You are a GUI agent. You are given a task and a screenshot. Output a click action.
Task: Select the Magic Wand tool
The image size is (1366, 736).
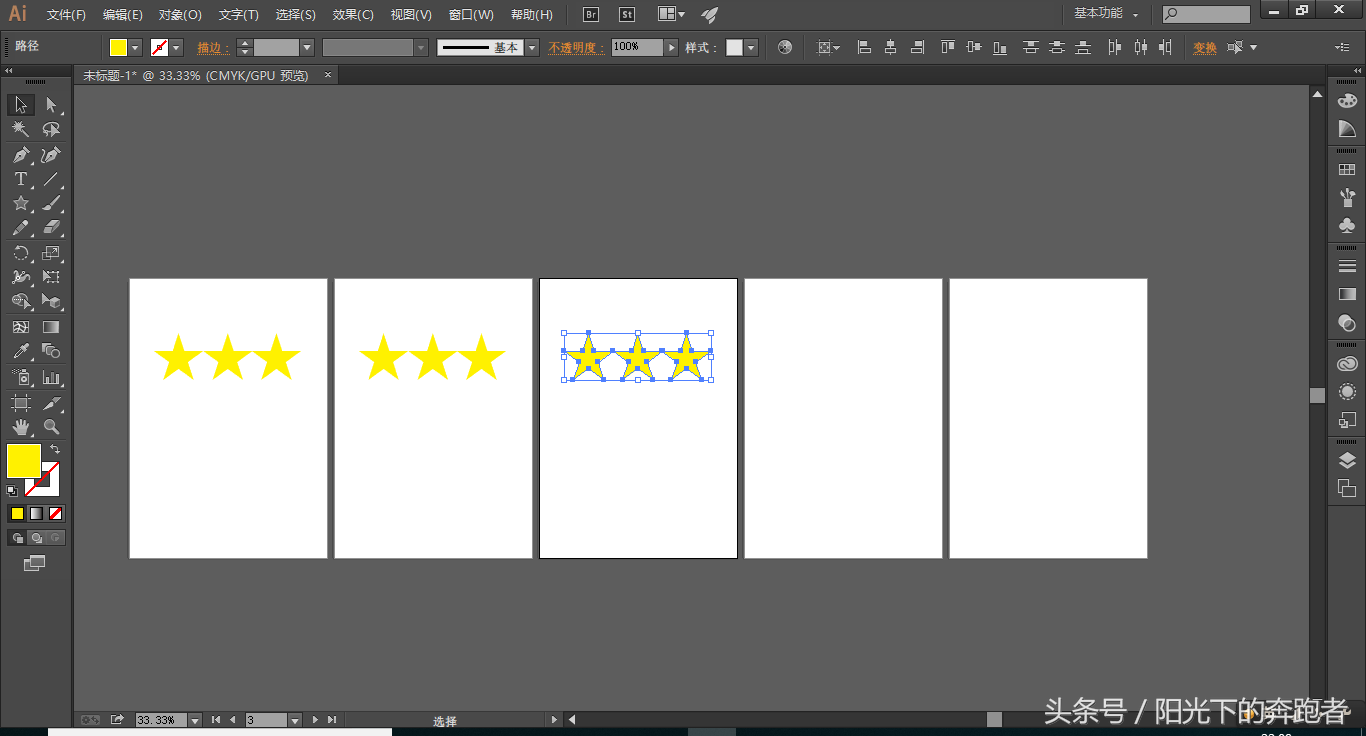[x=21, y=130]
